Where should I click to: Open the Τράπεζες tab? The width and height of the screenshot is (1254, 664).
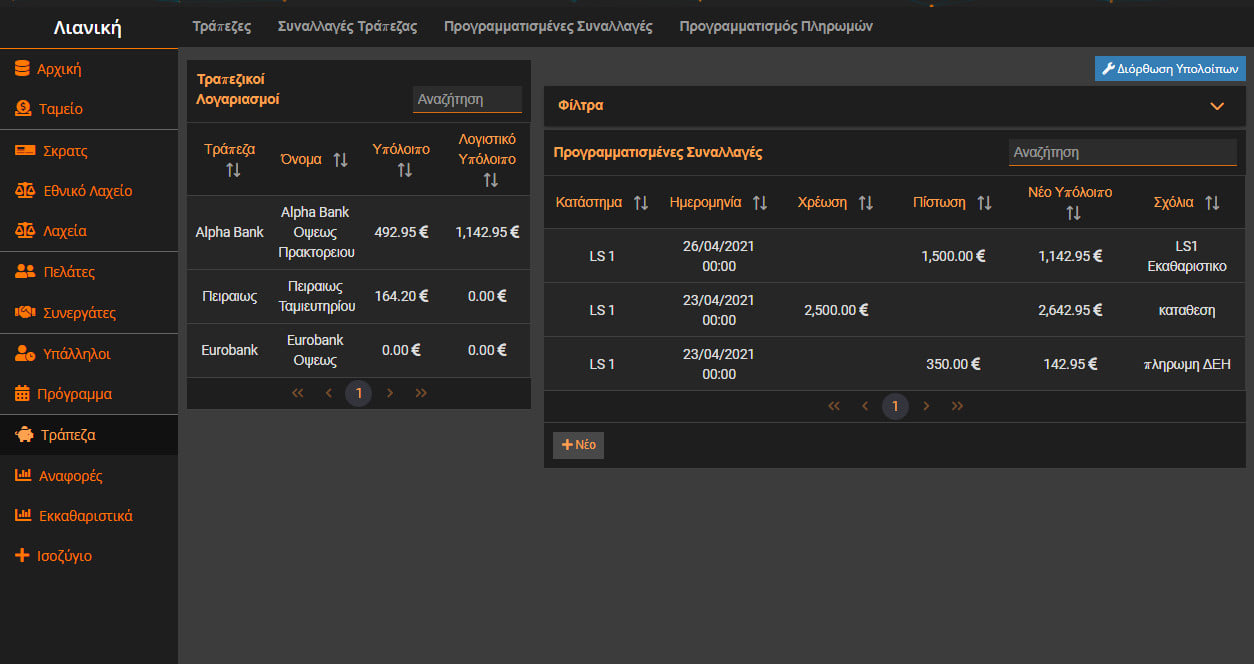(222, 26)
